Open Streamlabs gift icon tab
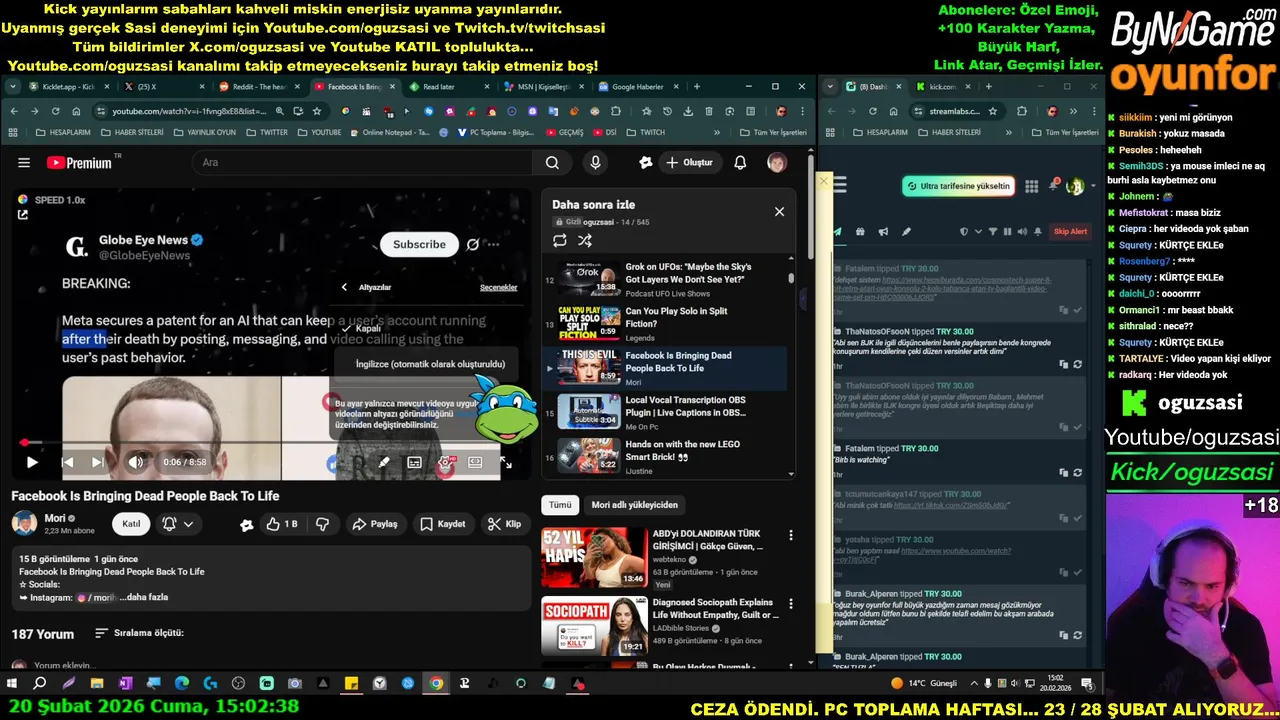The image size is (1280, 720). 860,232
